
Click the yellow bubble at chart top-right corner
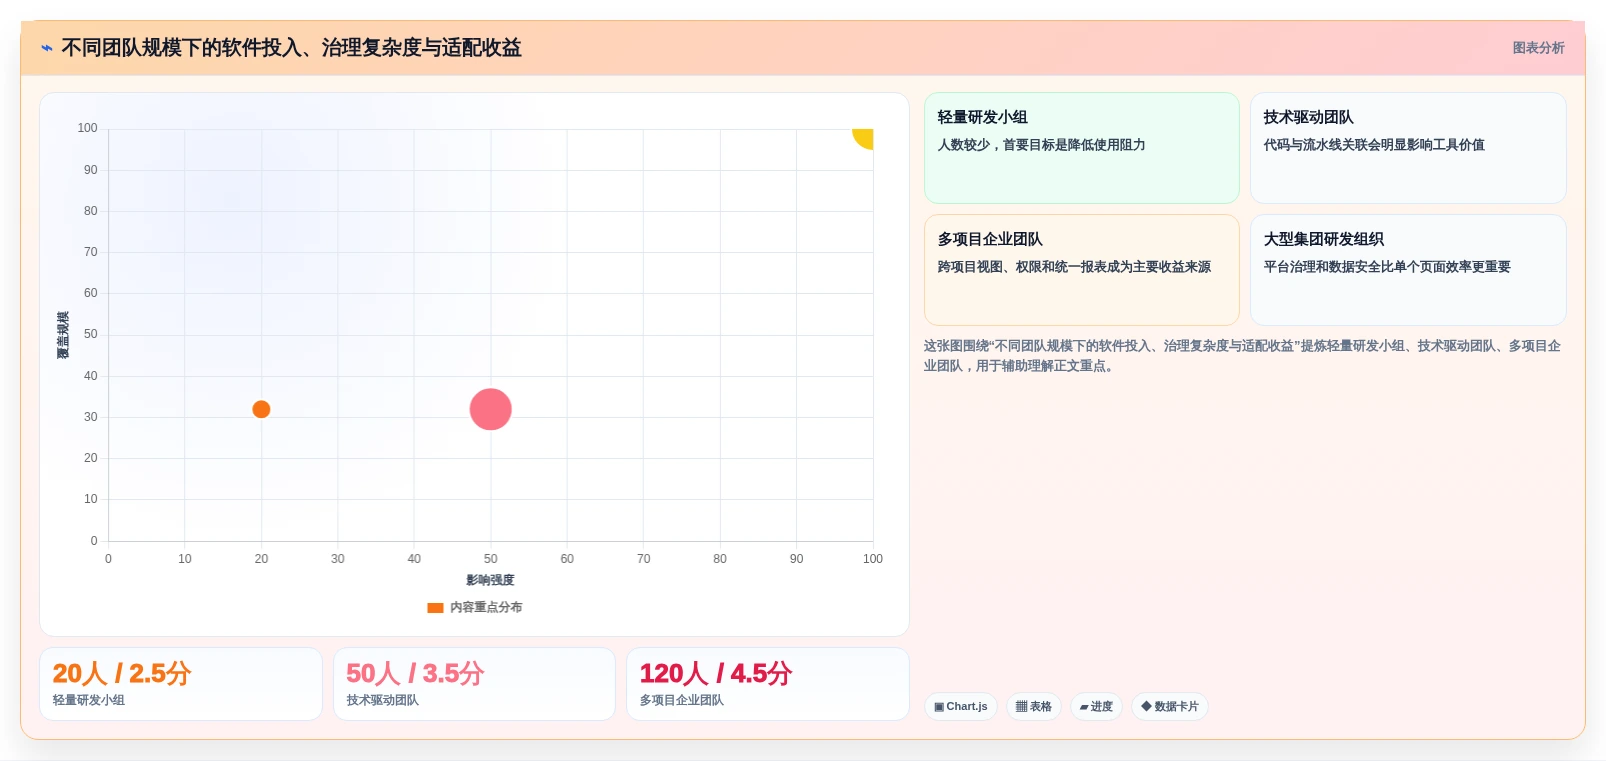click(x=864, y=138)
